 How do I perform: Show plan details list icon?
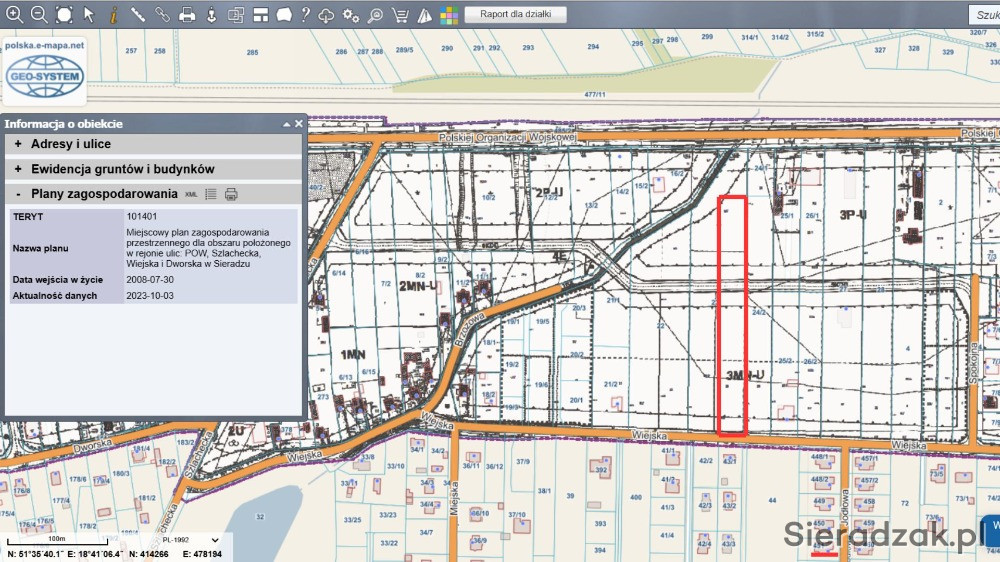[x=211, y=194]
